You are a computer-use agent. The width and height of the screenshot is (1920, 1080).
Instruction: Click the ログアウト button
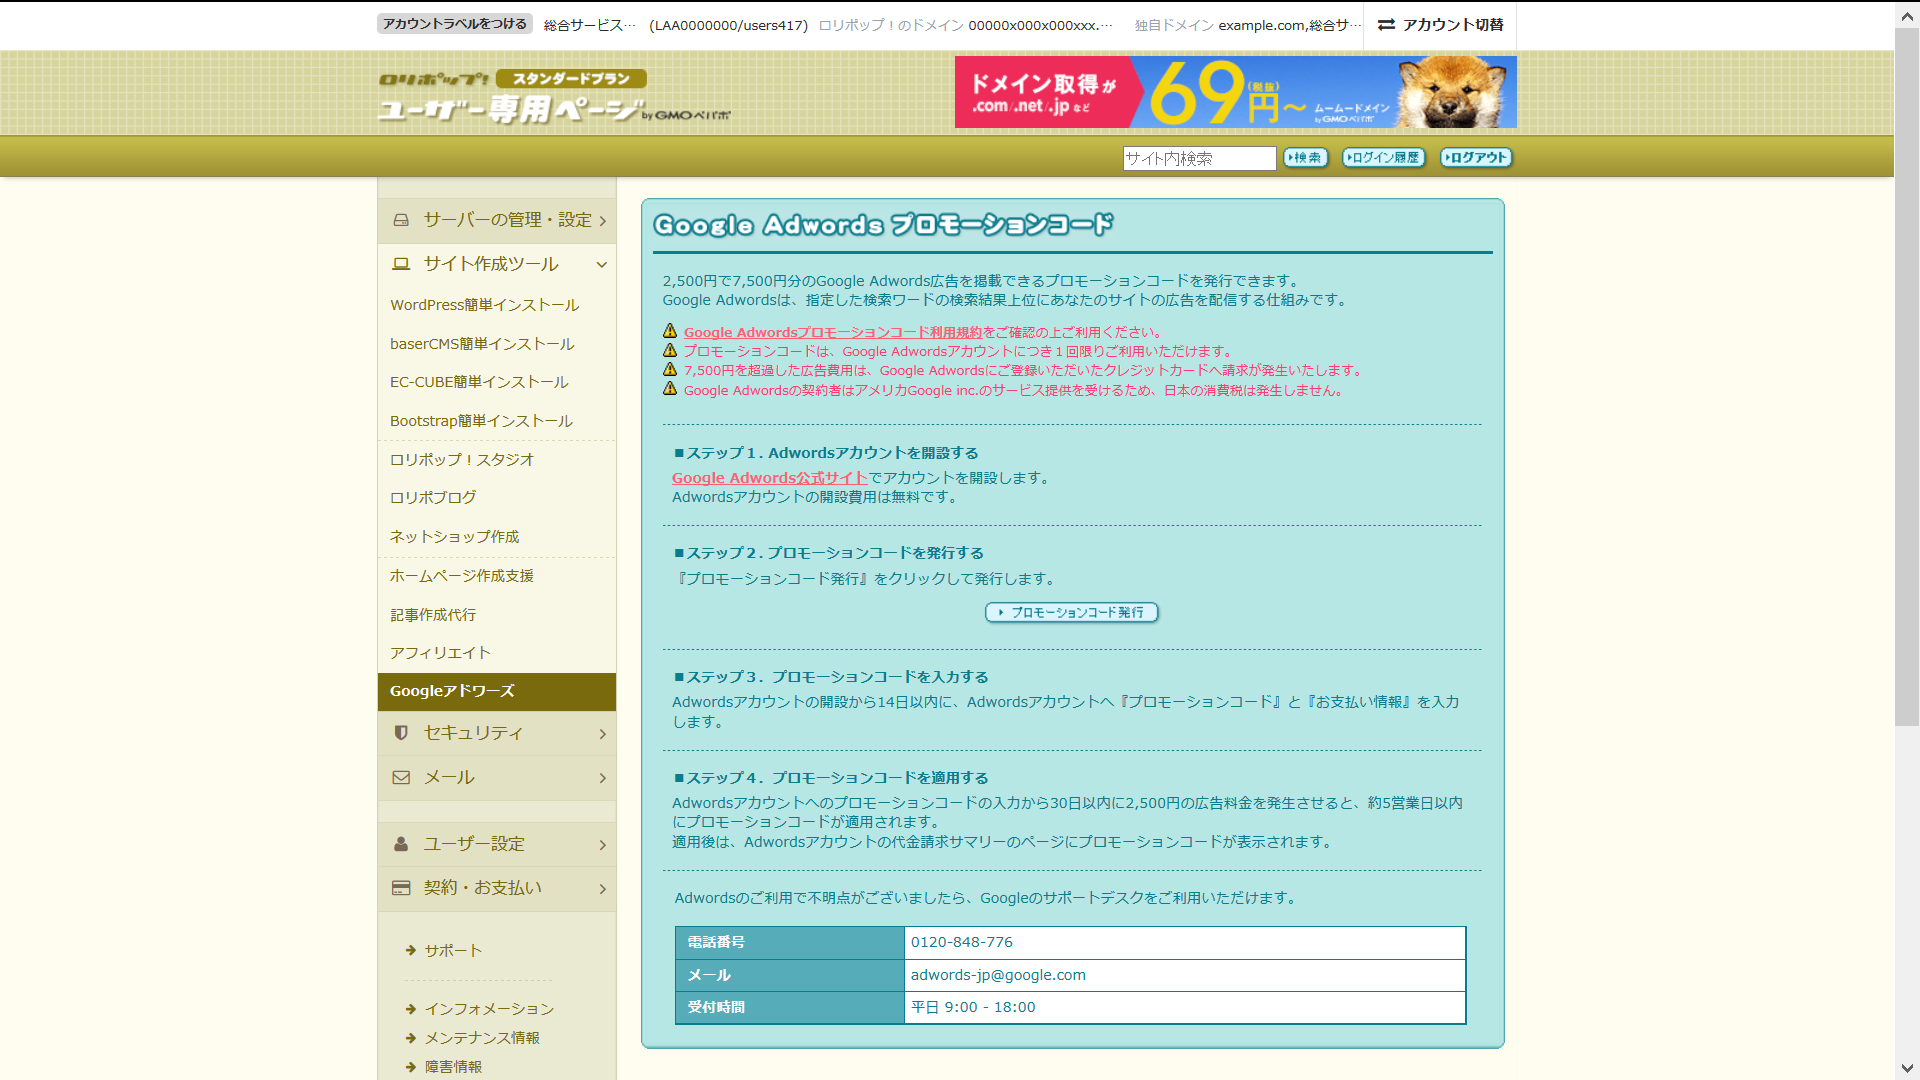[1476, 158]
